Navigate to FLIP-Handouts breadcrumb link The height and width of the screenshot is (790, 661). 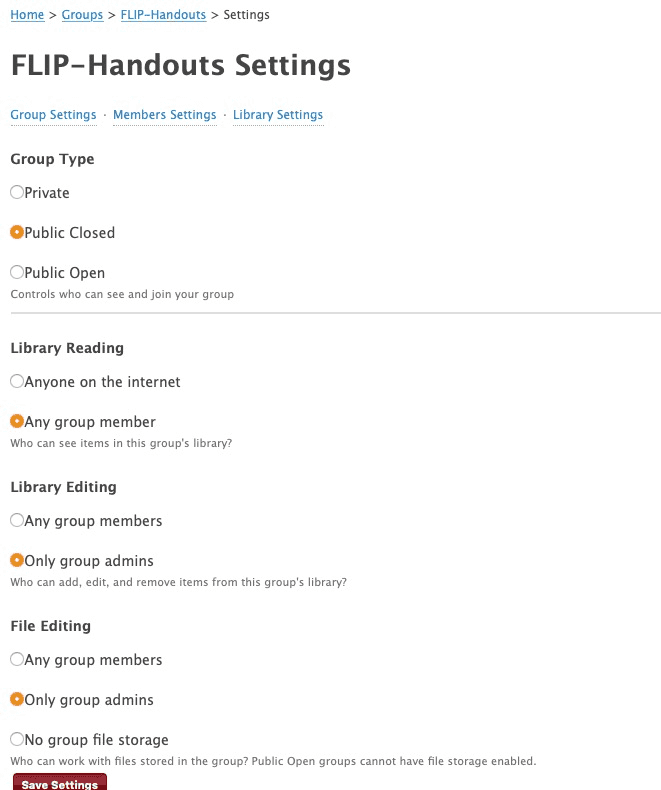pyautogui.click(x=163, y=15)
